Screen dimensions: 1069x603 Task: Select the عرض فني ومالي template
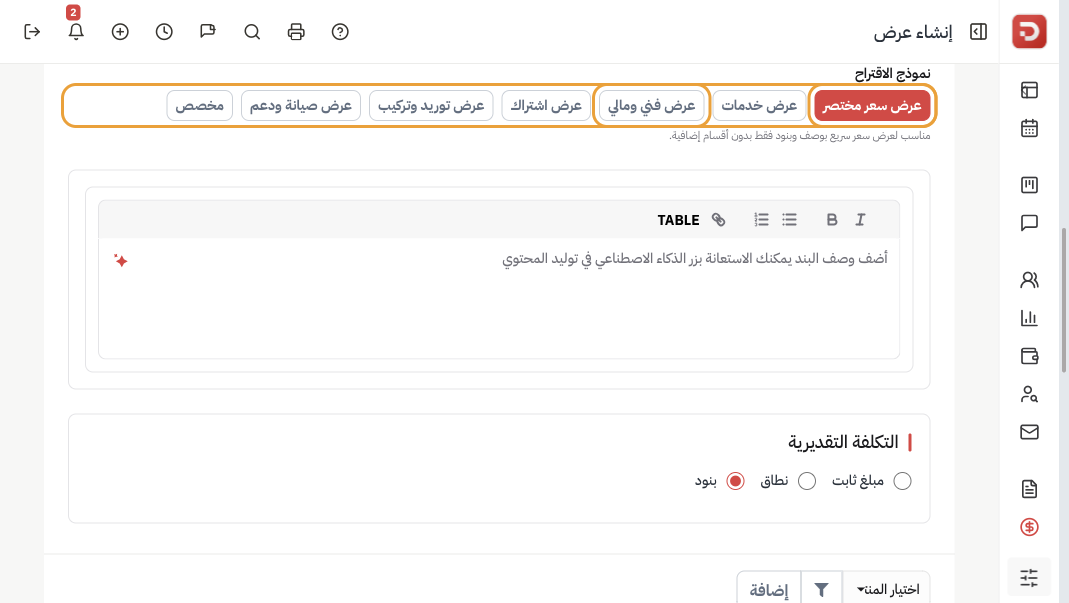(x=651, y=106)
